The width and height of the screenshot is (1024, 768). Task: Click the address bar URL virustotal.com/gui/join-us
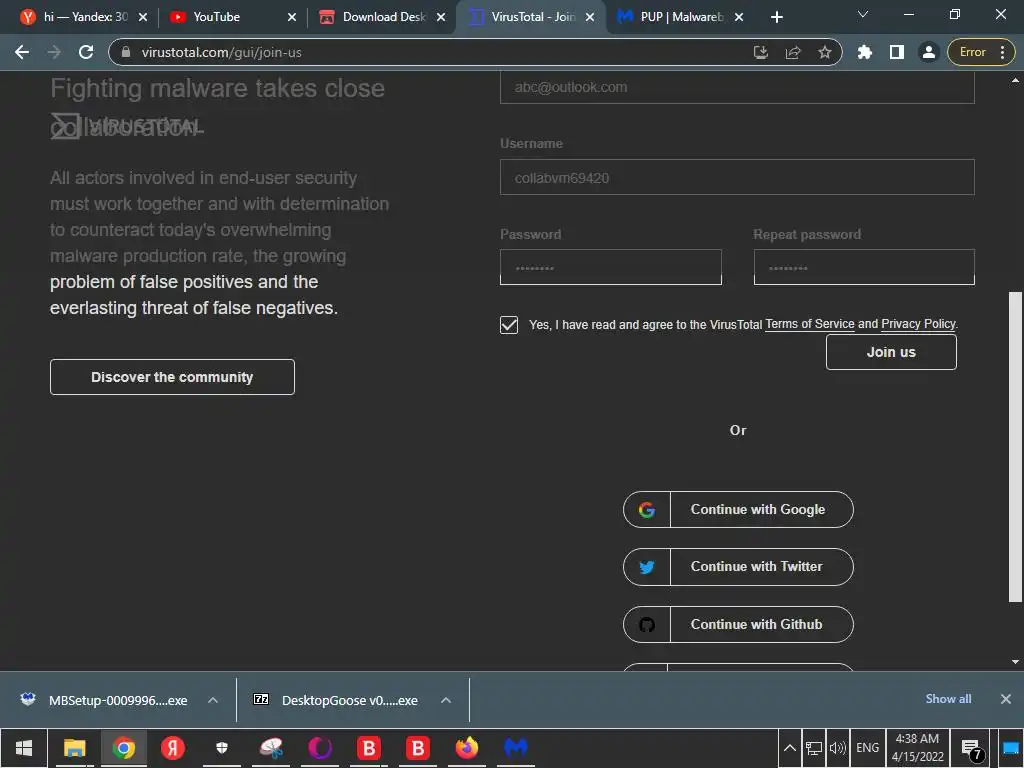(x=221, y=52)
